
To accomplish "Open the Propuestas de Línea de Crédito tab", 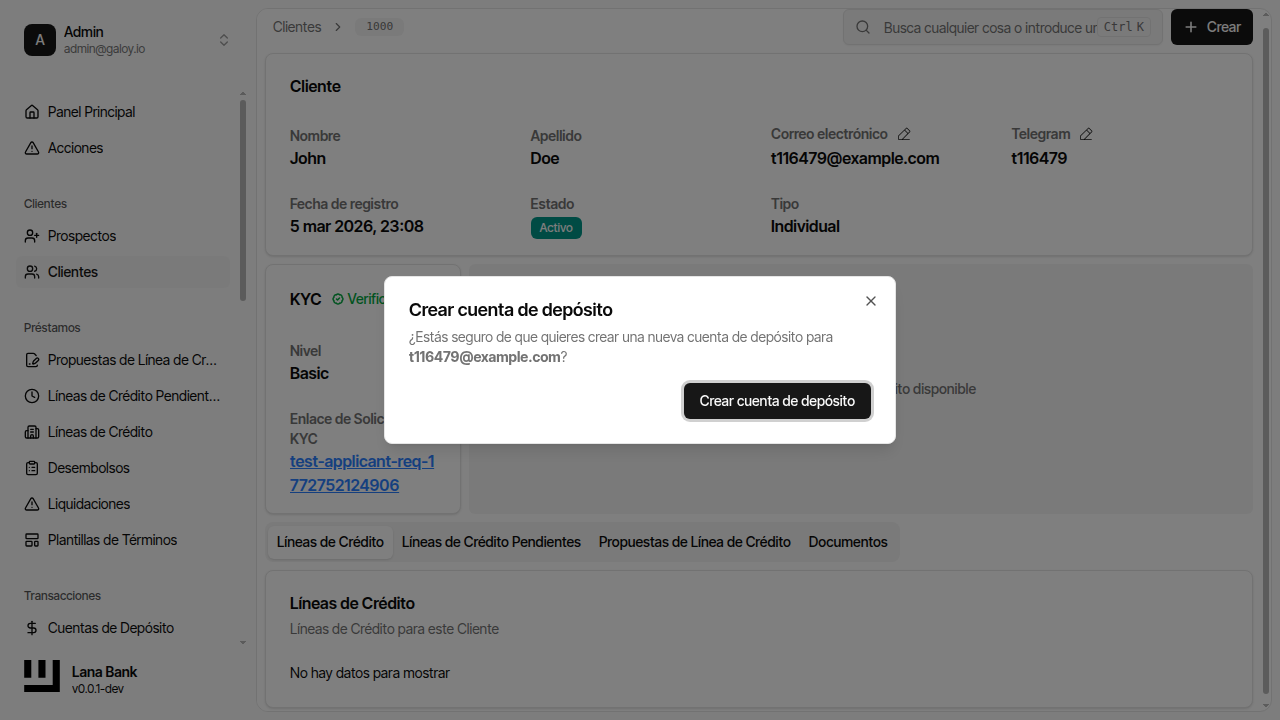I will [x=694, y=541].
